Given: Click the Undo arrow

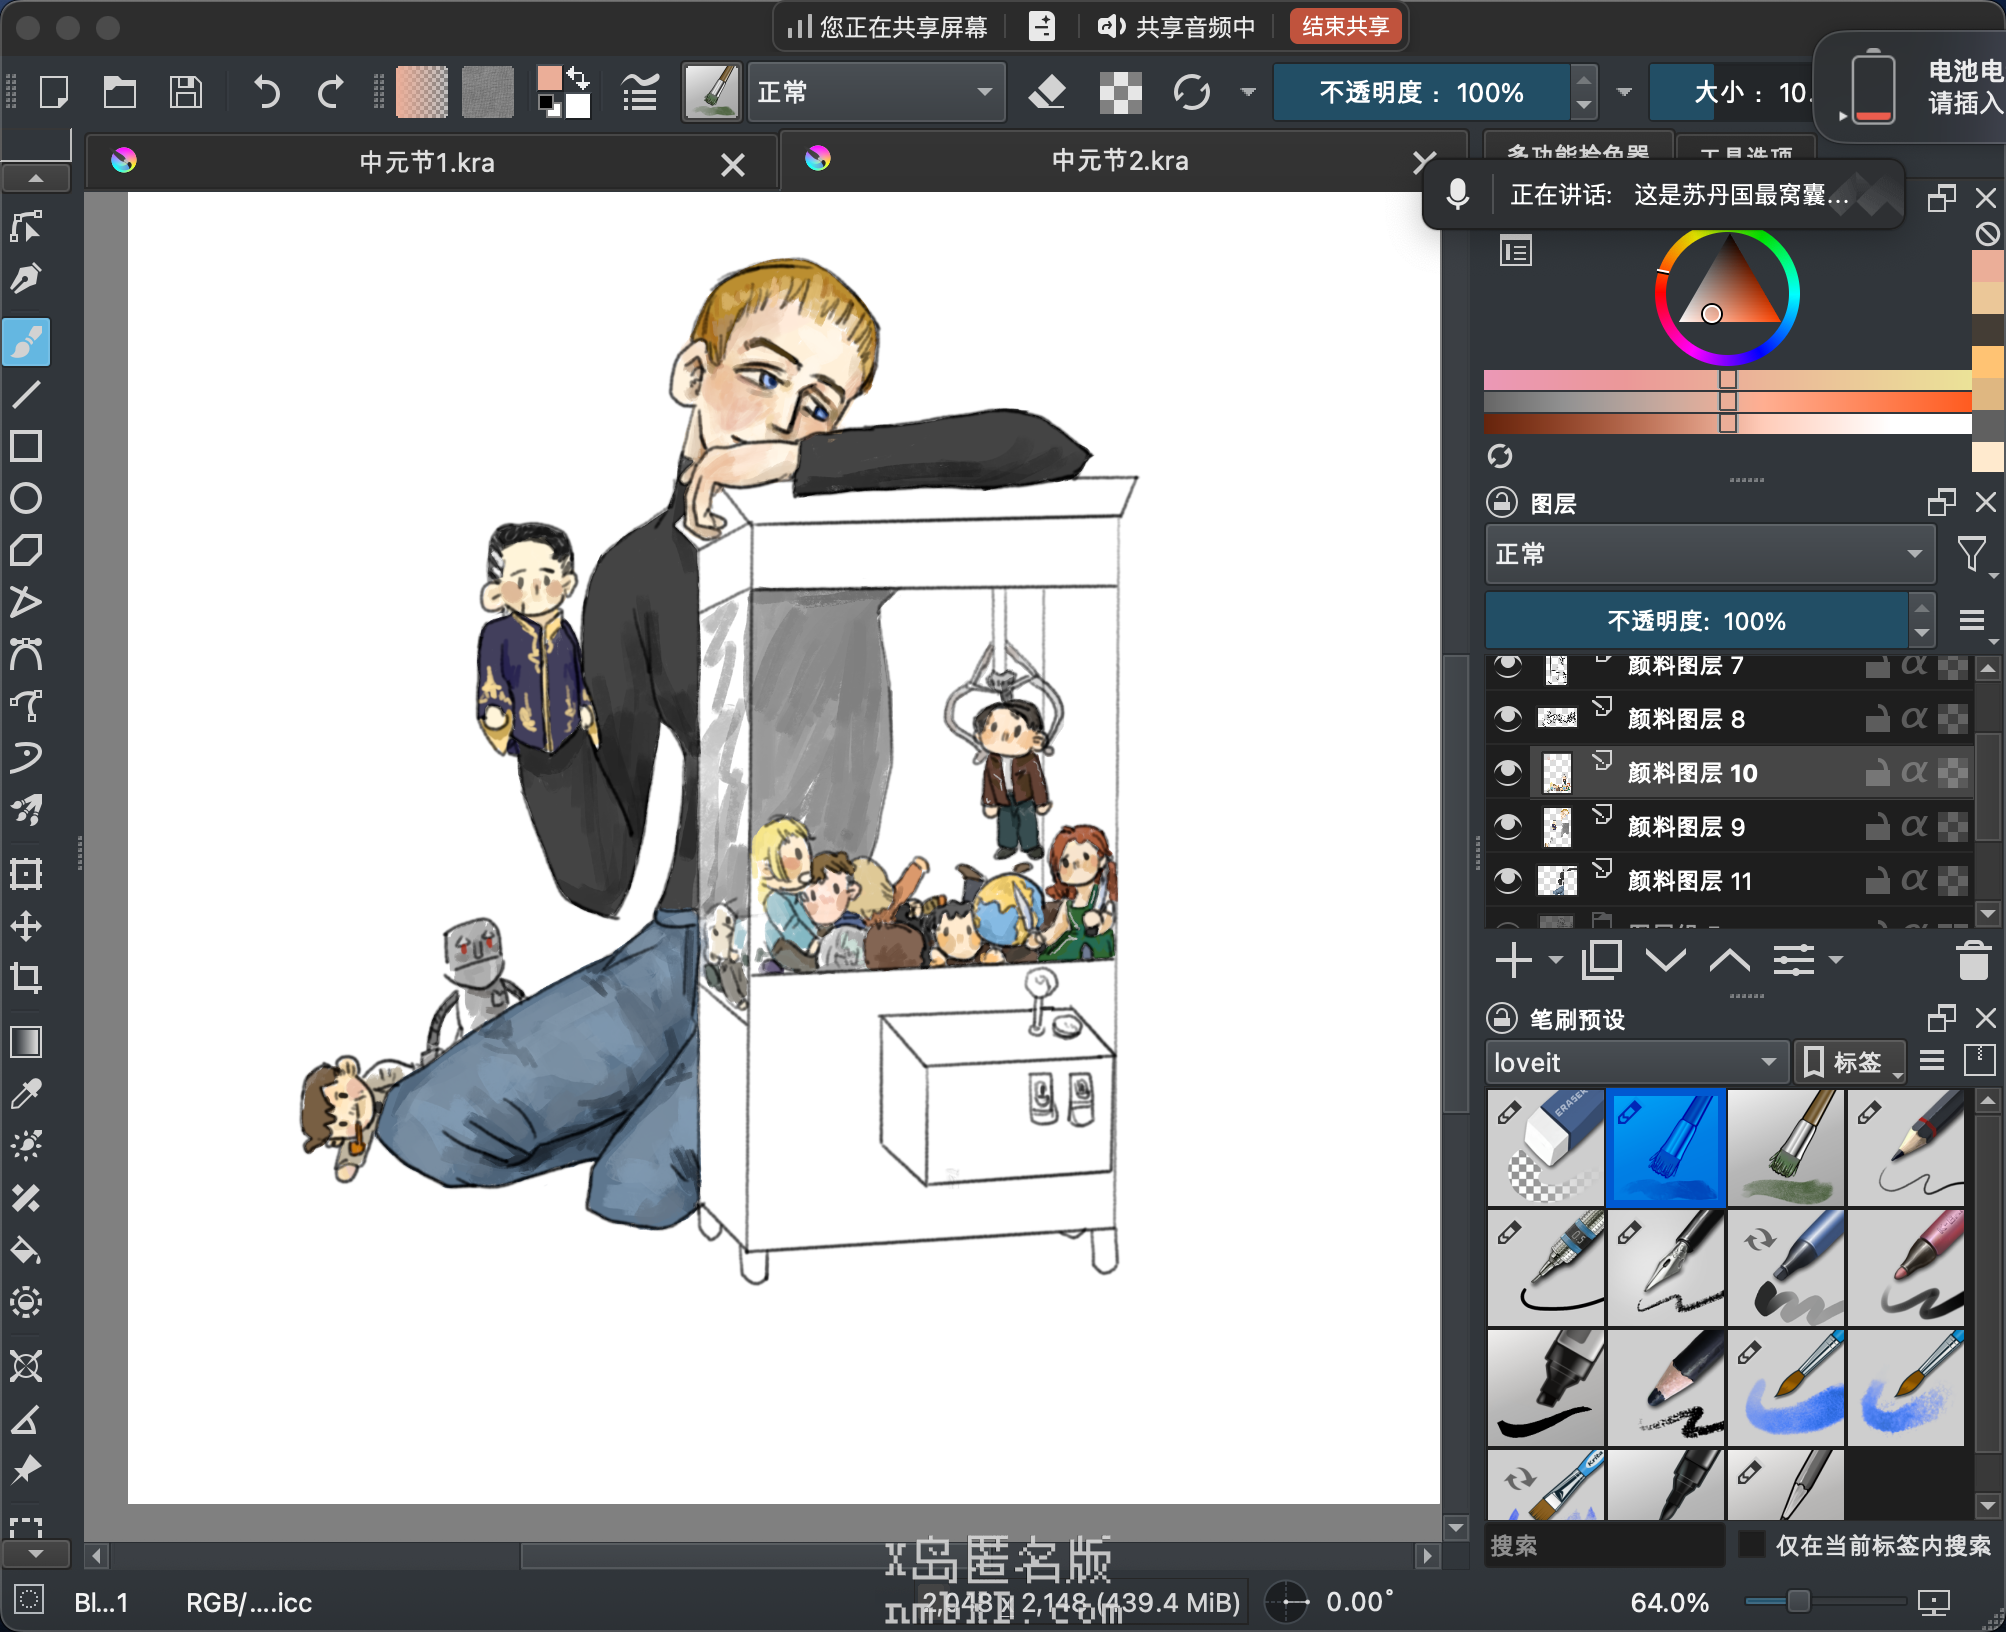Looking at the screenshot, I should point(266,92).
